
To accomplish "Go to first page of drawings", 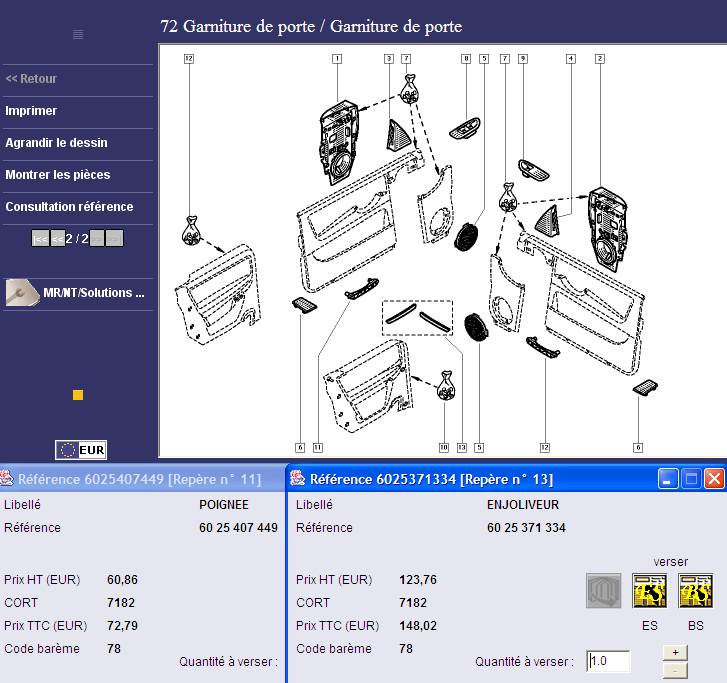I will coord(40,239).
